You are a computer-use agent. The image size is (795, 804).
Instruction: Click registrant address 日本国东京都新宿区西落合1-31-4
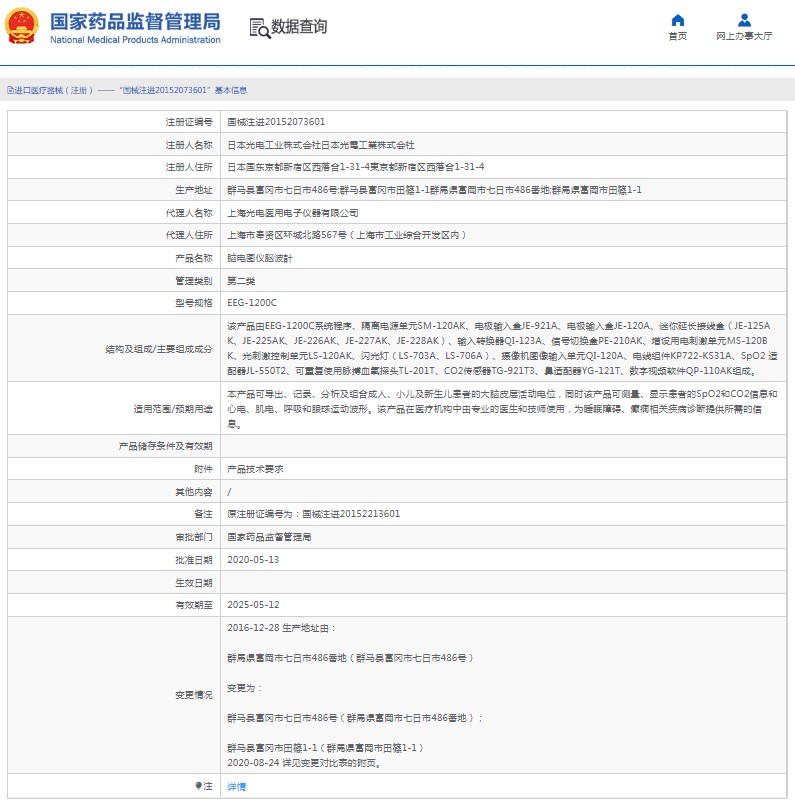point(299,167)
